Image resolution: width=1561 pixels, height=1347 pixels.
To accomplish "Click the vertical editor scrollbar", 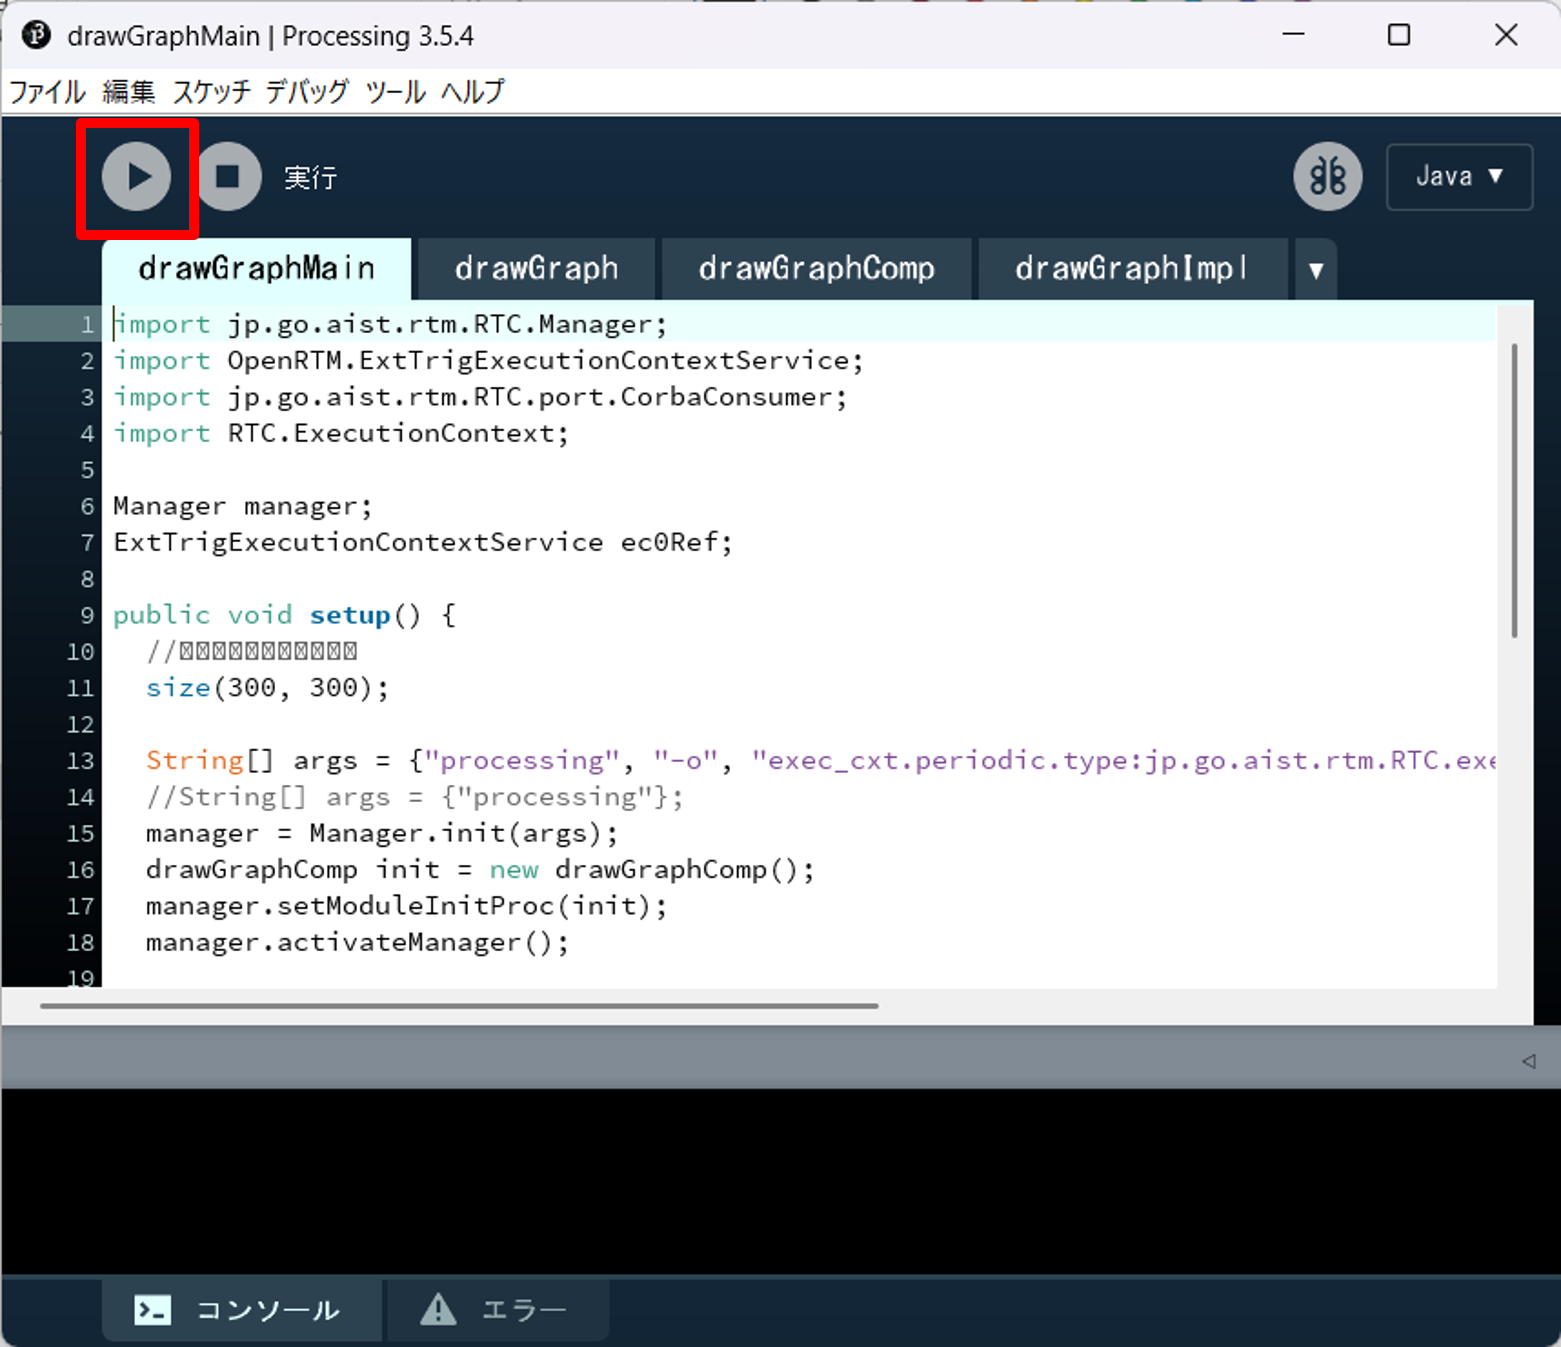I will tap(1514, 490).
